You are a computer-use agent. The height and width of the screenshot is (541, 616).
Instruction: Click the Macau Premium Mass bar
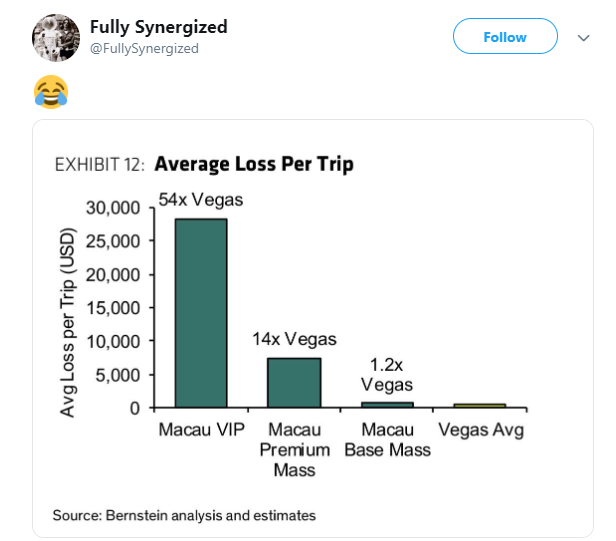point(294,383)
